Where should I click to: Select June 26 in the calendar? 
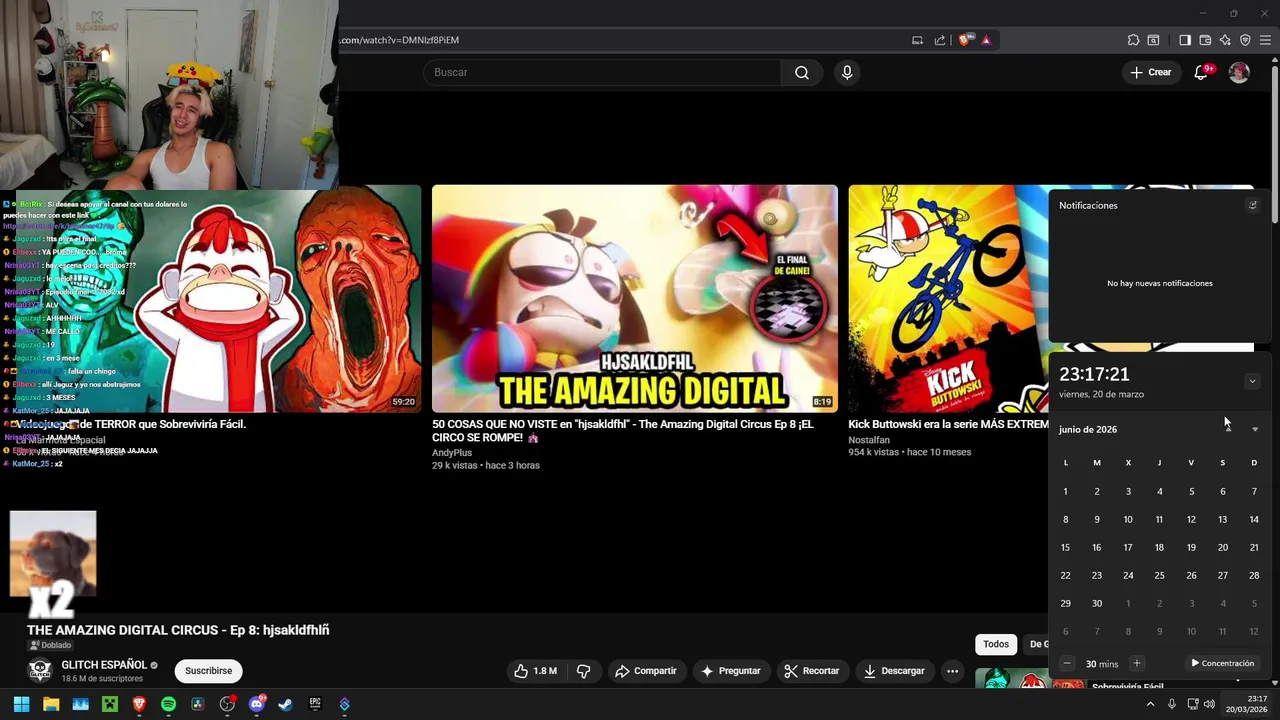1191,575
